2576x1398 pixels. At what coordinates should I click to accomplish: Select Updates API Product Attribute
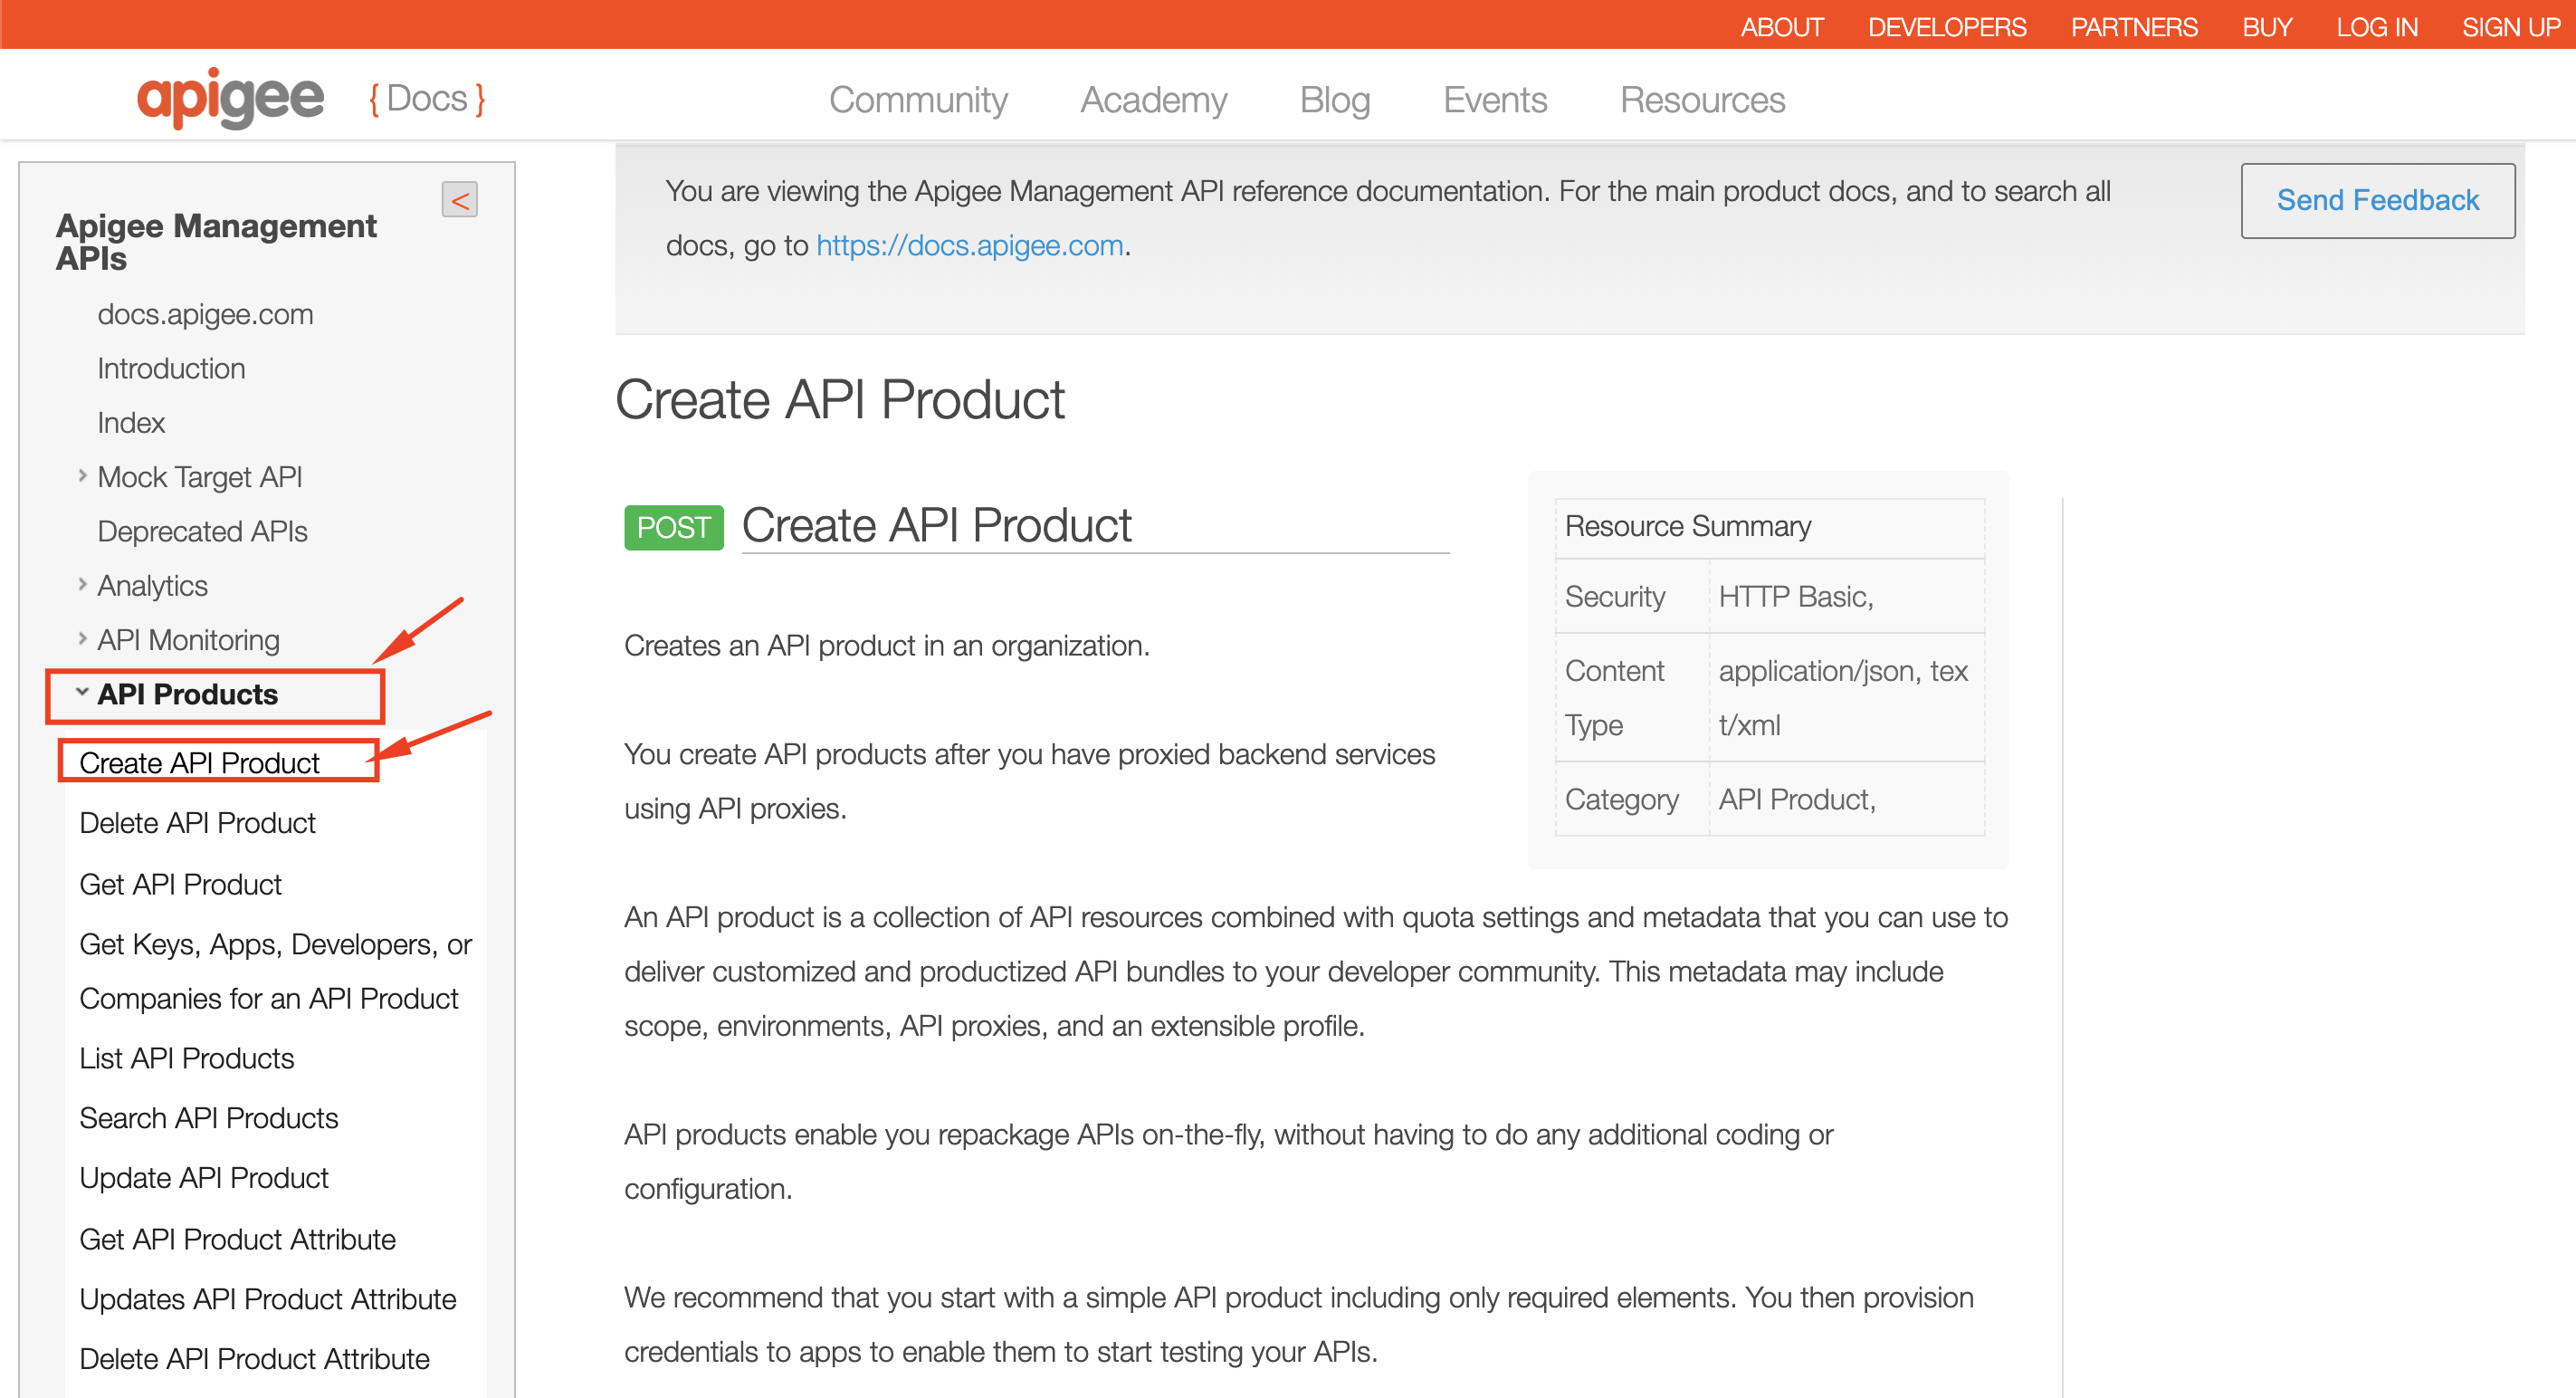click(267, 1298)
